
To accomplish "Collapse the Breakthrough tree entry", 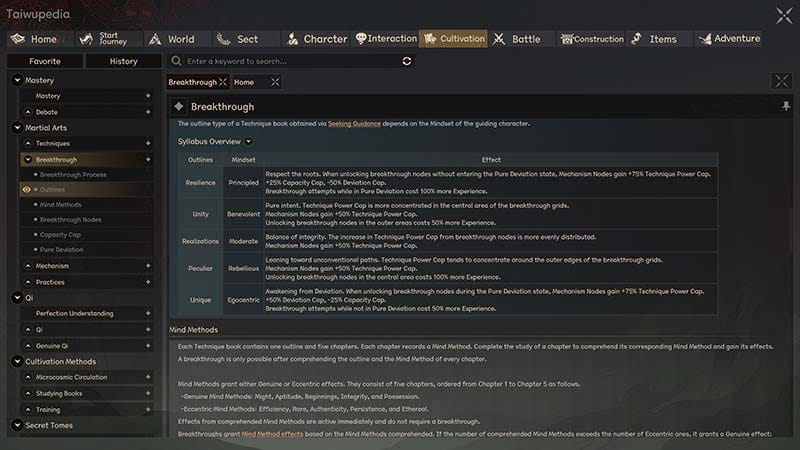I will point(28,160).
